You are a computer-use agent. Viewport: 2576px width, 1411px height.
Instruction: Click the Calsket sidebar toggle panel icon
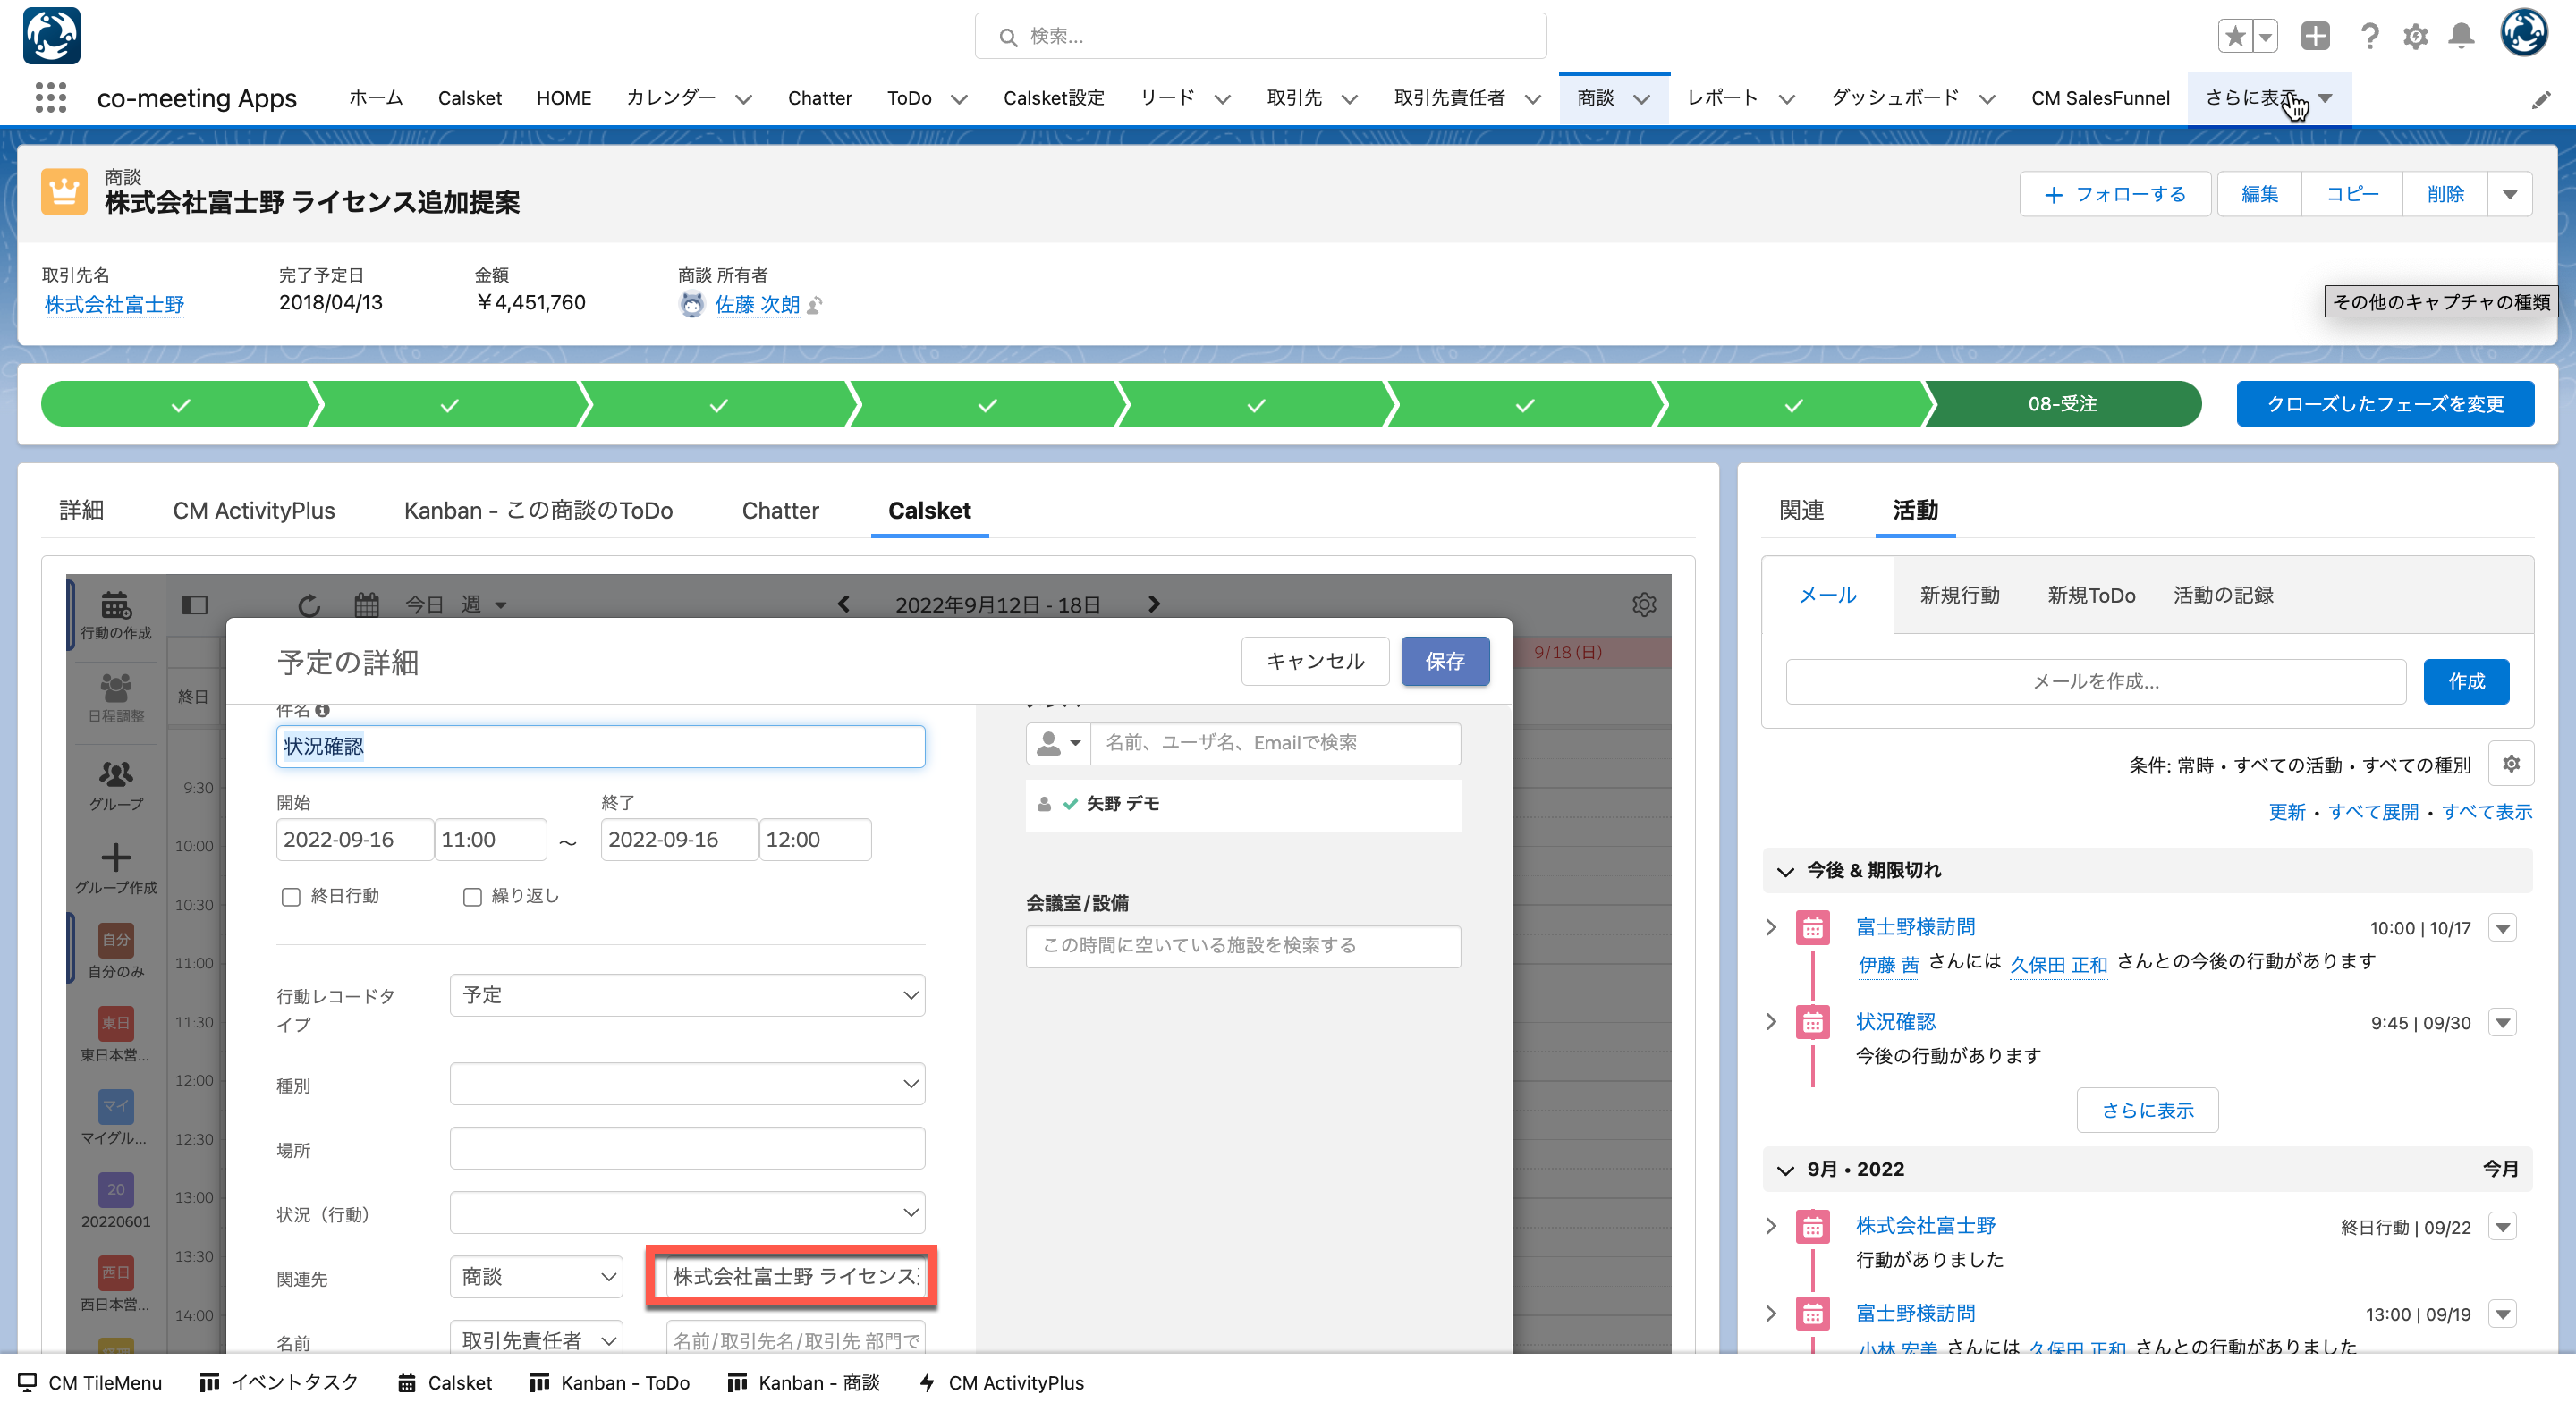195,604
